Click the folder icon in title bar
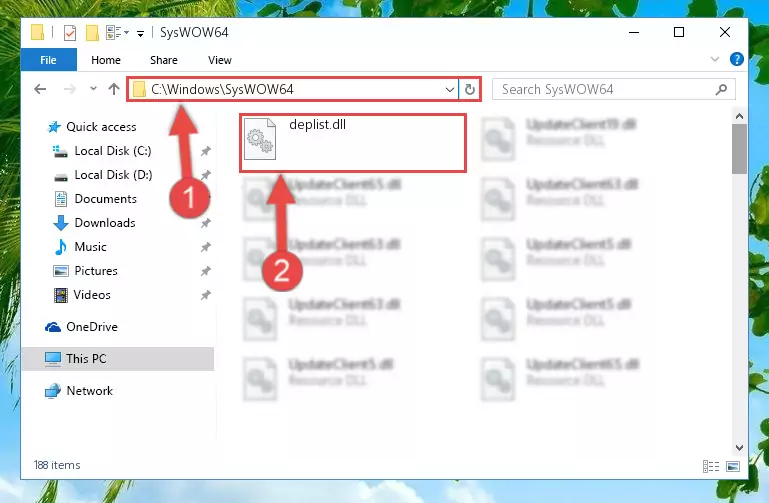This screenshot has height=503, width=769. (x=37, y=32)
